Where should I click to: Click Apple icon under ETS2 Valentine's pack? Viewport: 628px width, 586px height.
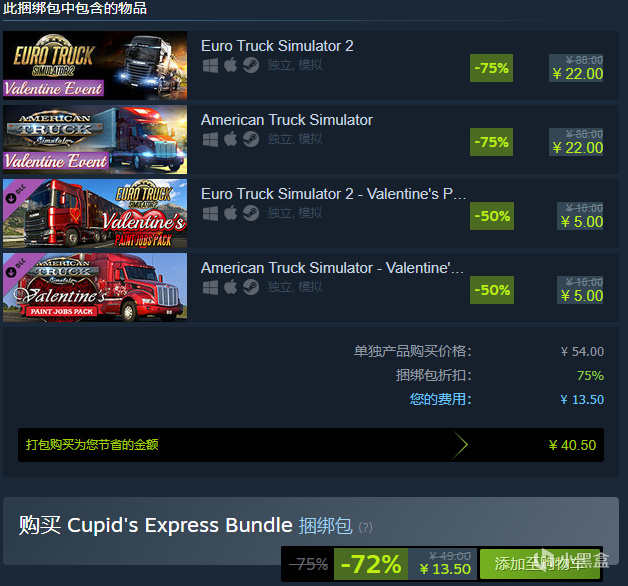pos(230,213)
